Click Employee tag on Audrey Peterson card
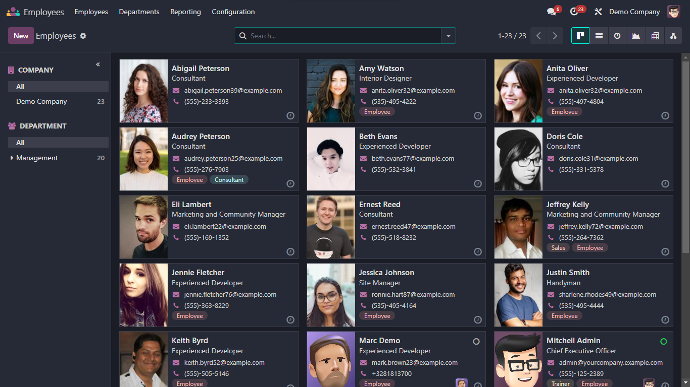Image resolution: width=690 pixels, height=387 pixels. tap(190, 180)
